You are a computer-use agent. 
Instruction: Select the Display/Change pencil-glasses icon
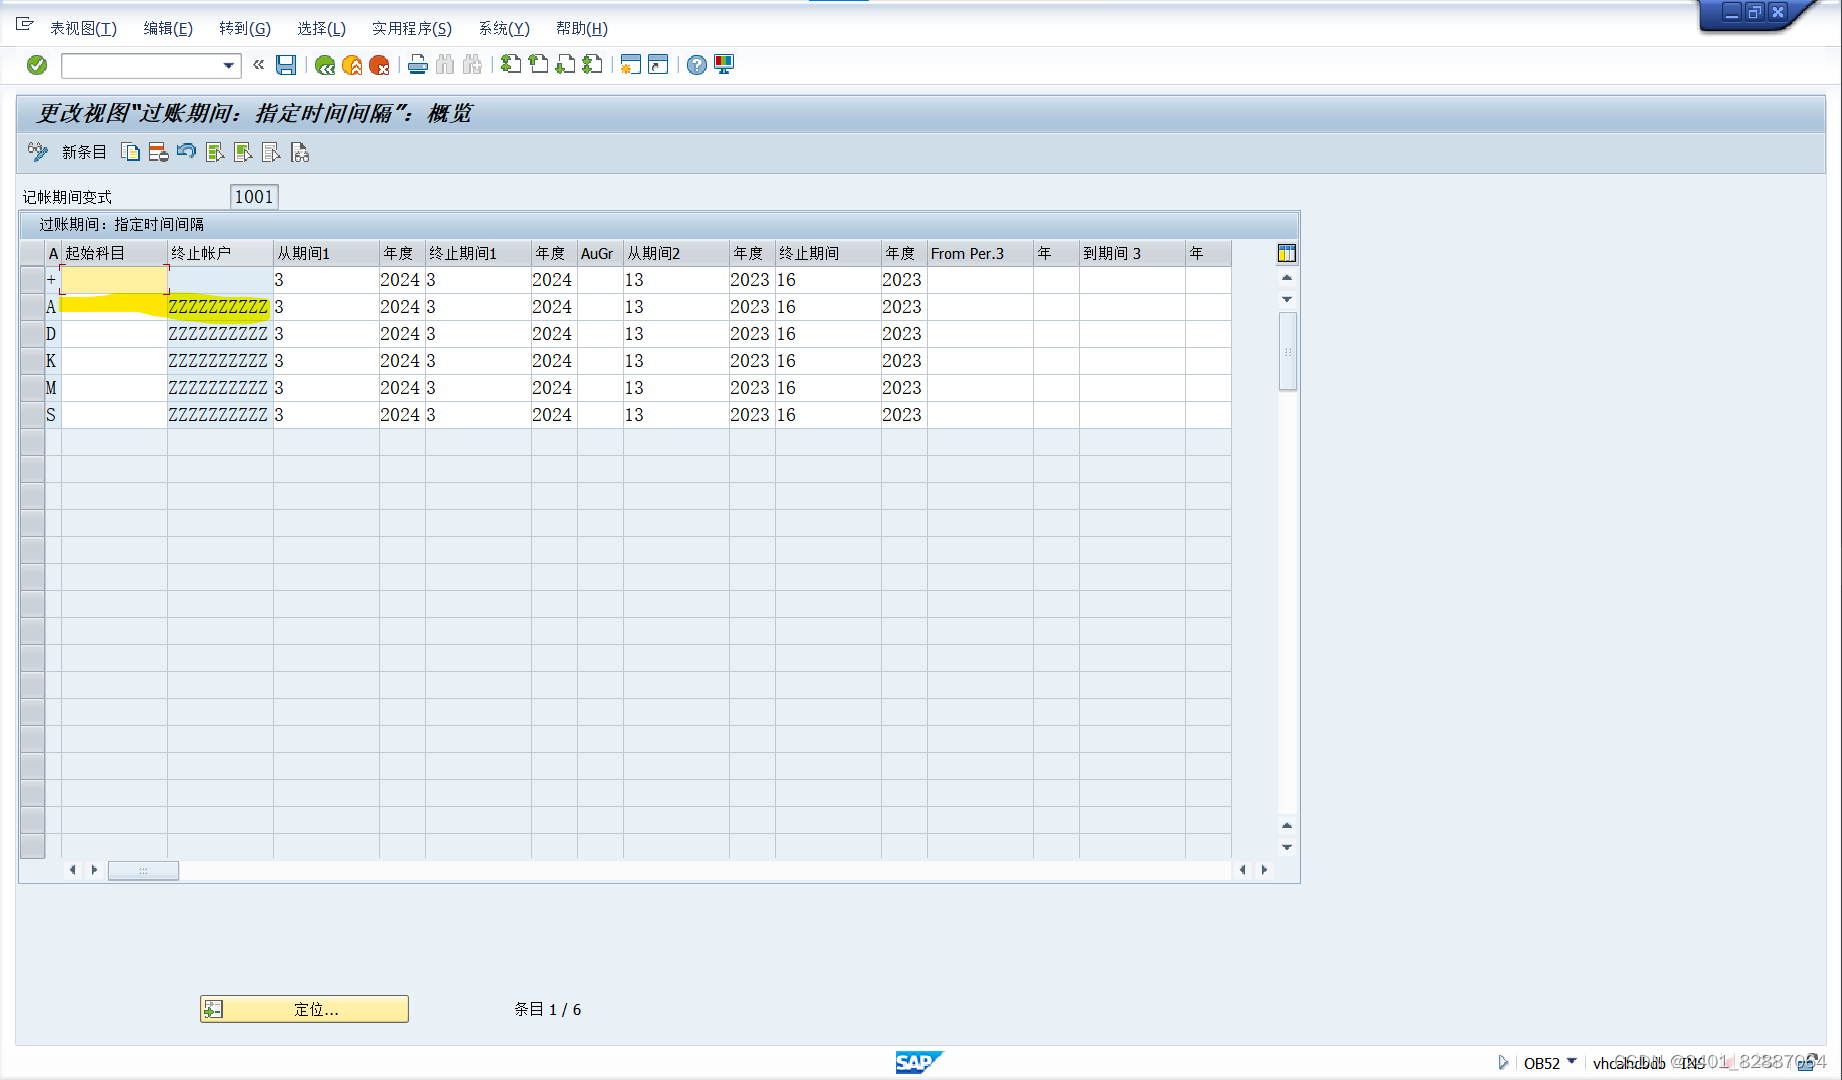37,152
